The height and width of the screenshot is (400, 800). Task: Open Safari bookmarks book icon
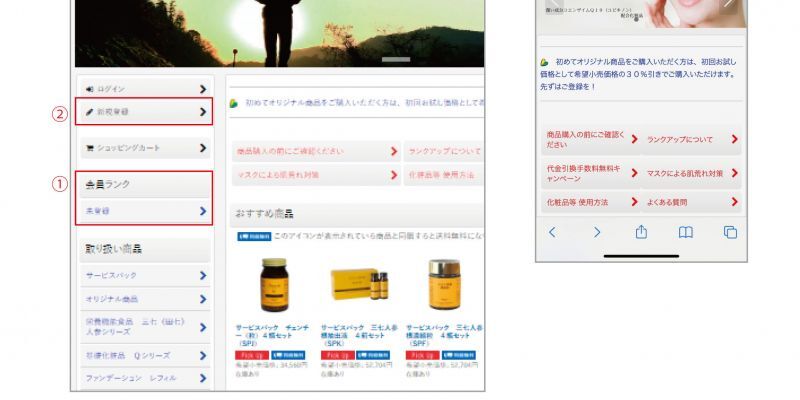click(686, 233)
